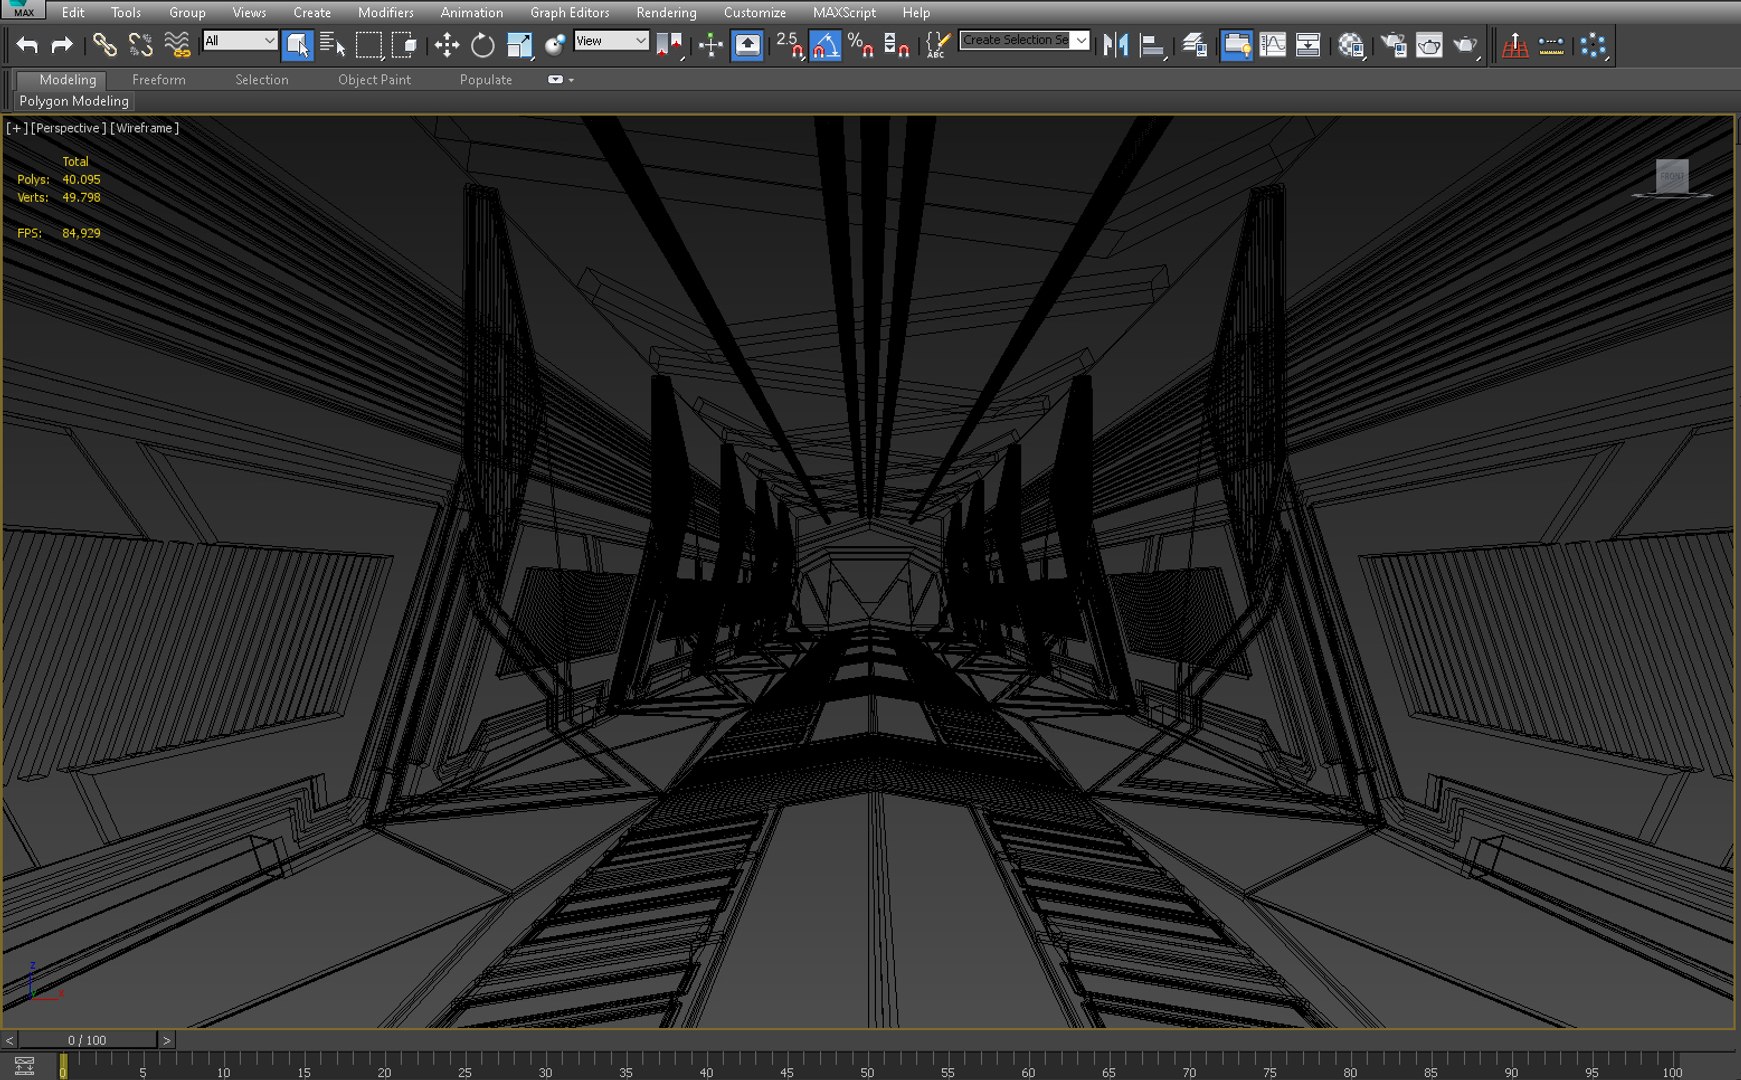The width and height of the screenshot is (1741, 1080).
Task: Toggle the 2.5D Snaps button
Action: click(x=789, y=45)
